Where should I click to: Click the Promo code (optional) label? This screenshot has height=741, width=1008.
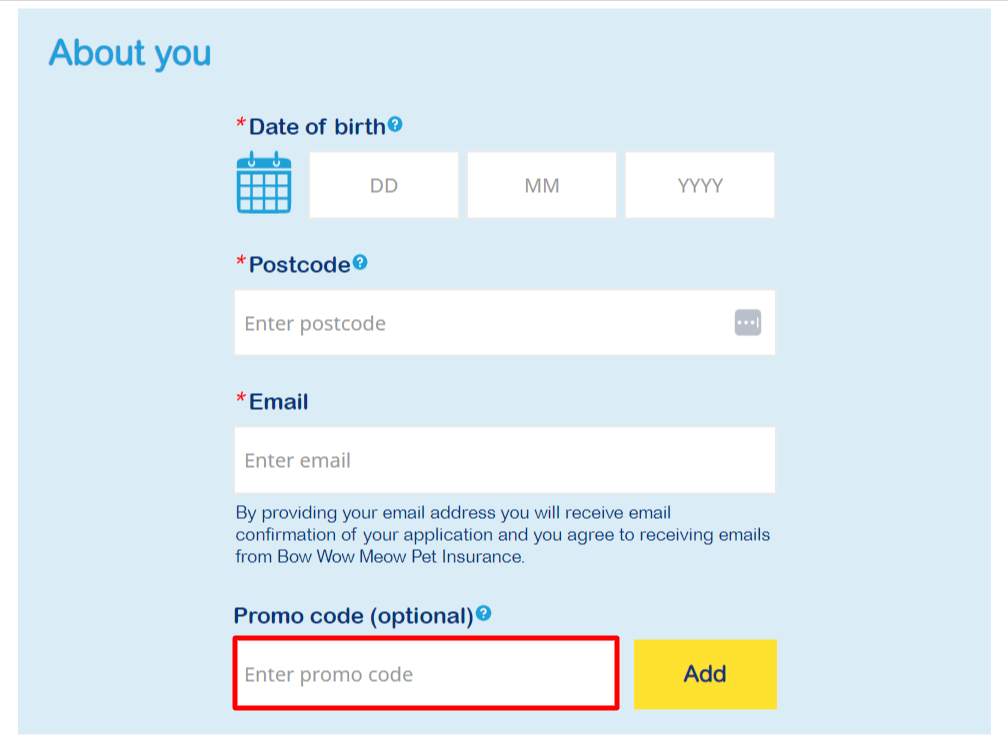pyautogui.click(x=353, y=616)
